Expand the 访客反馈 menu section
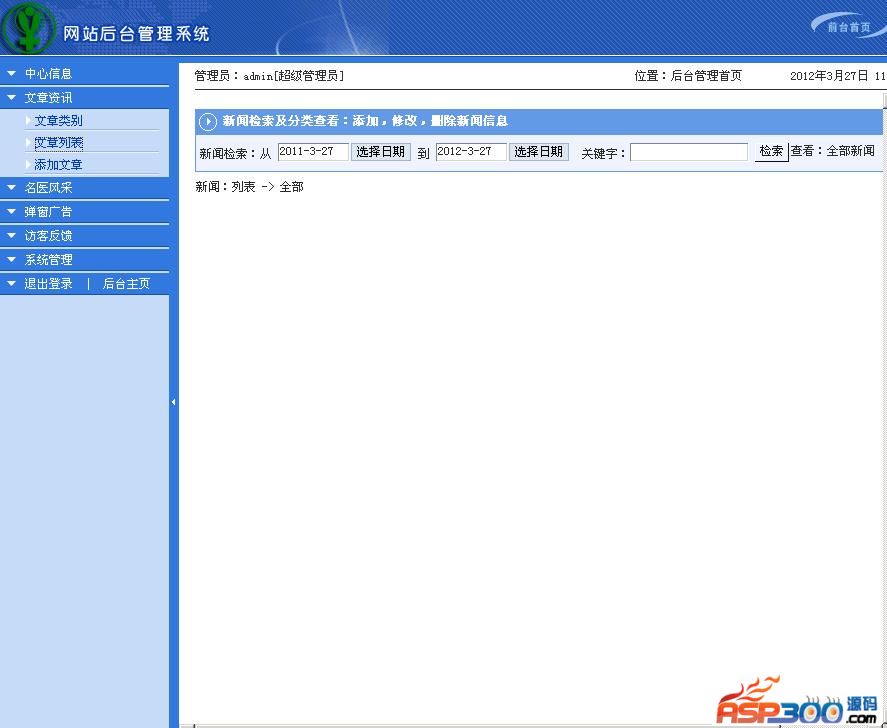Image resolution: width=887 pixels, height=728 pixels. point(48,236)
